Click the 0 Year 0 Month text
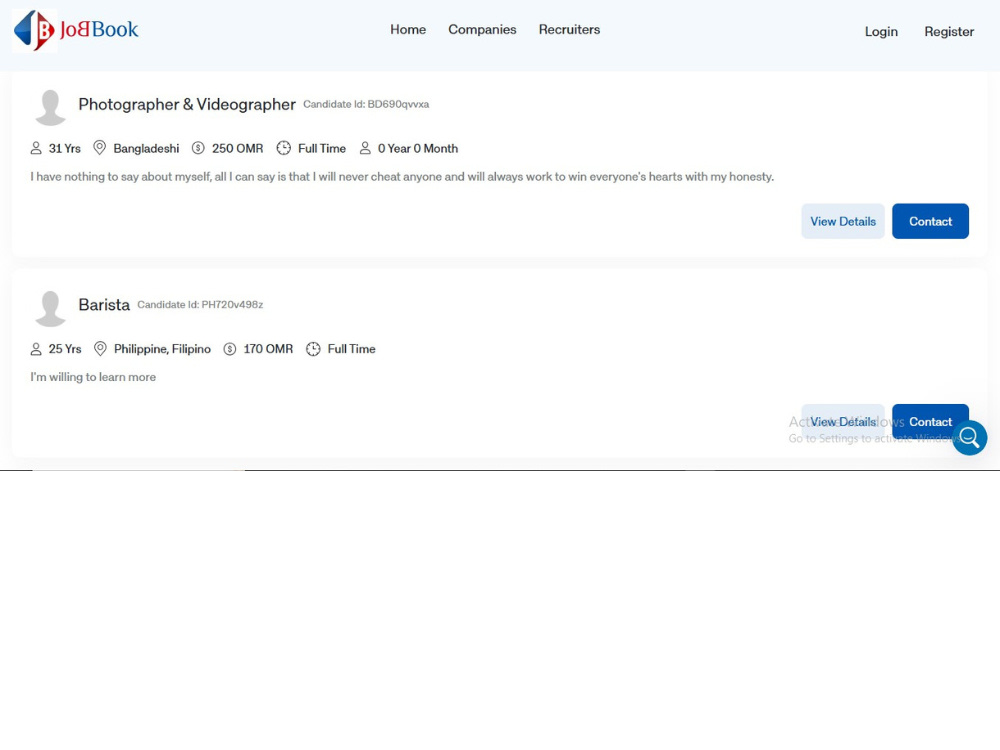 (418, 149)
